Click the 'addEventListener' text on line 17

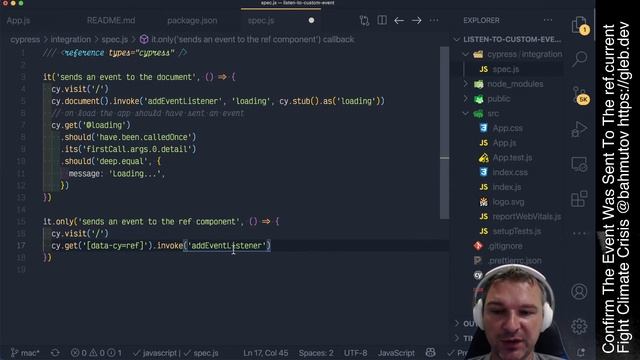click(227, 245)
